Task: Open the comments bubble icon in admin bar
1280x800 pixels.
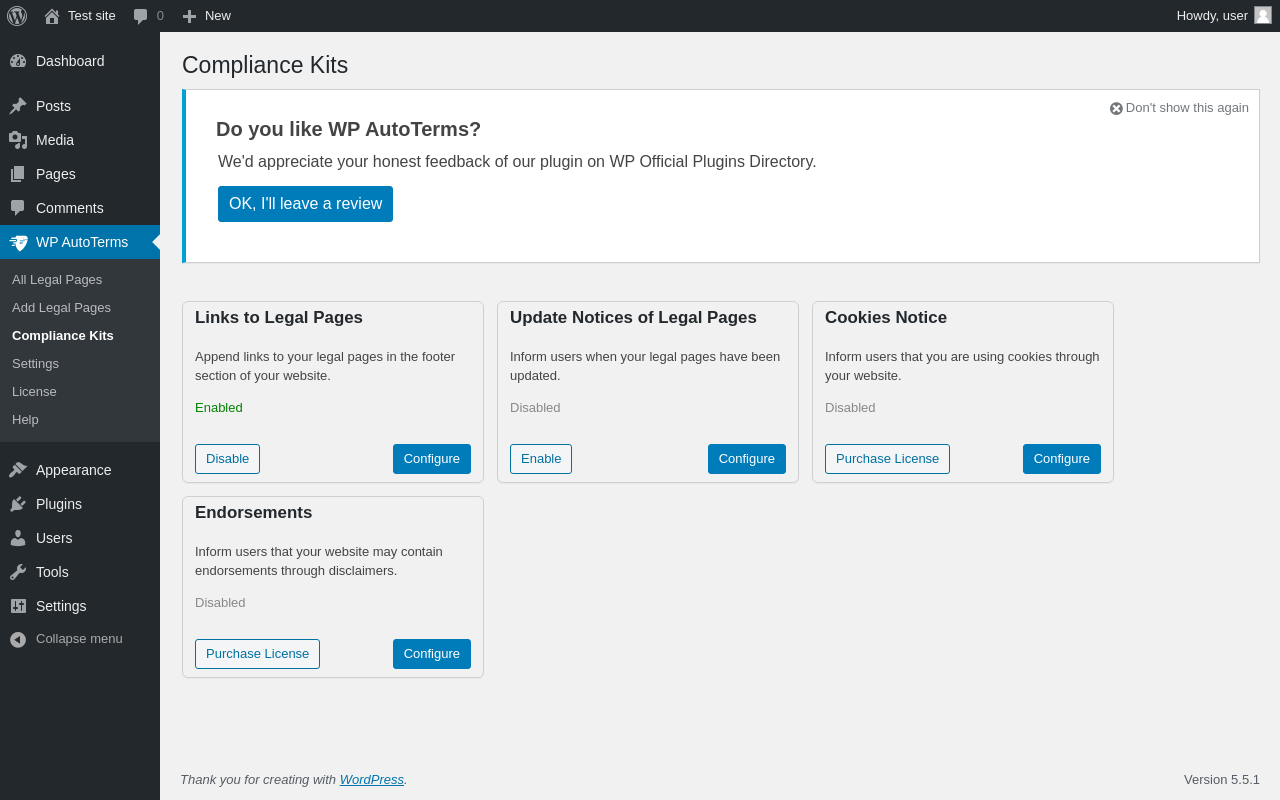Action: point(141,16)
